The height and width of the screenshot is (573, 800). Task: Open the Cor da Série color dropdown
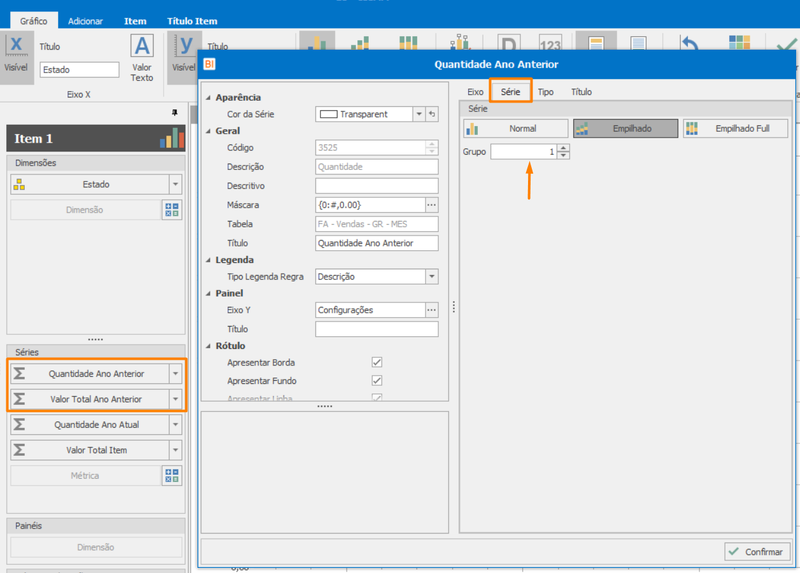click(x=419, y=114)
